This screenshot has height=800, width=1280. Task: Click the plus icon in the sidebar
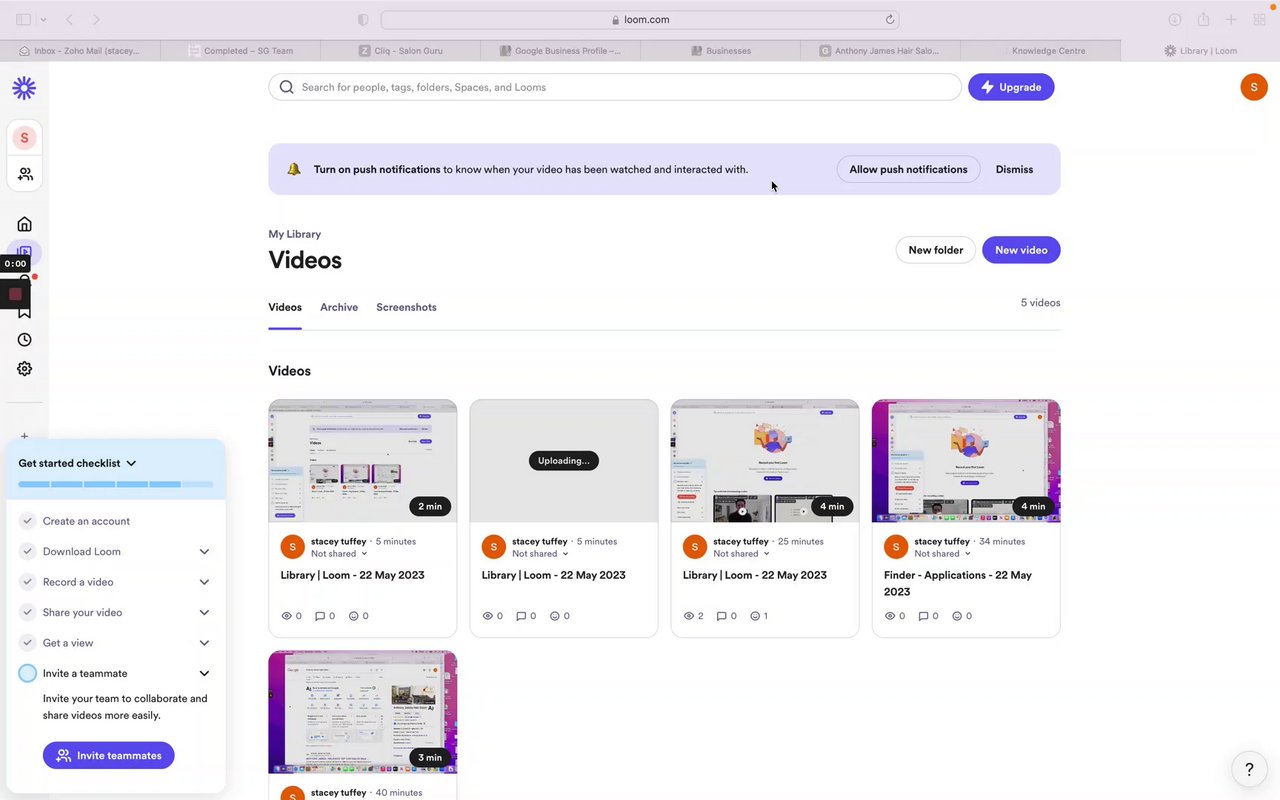[x=25, y=436]
